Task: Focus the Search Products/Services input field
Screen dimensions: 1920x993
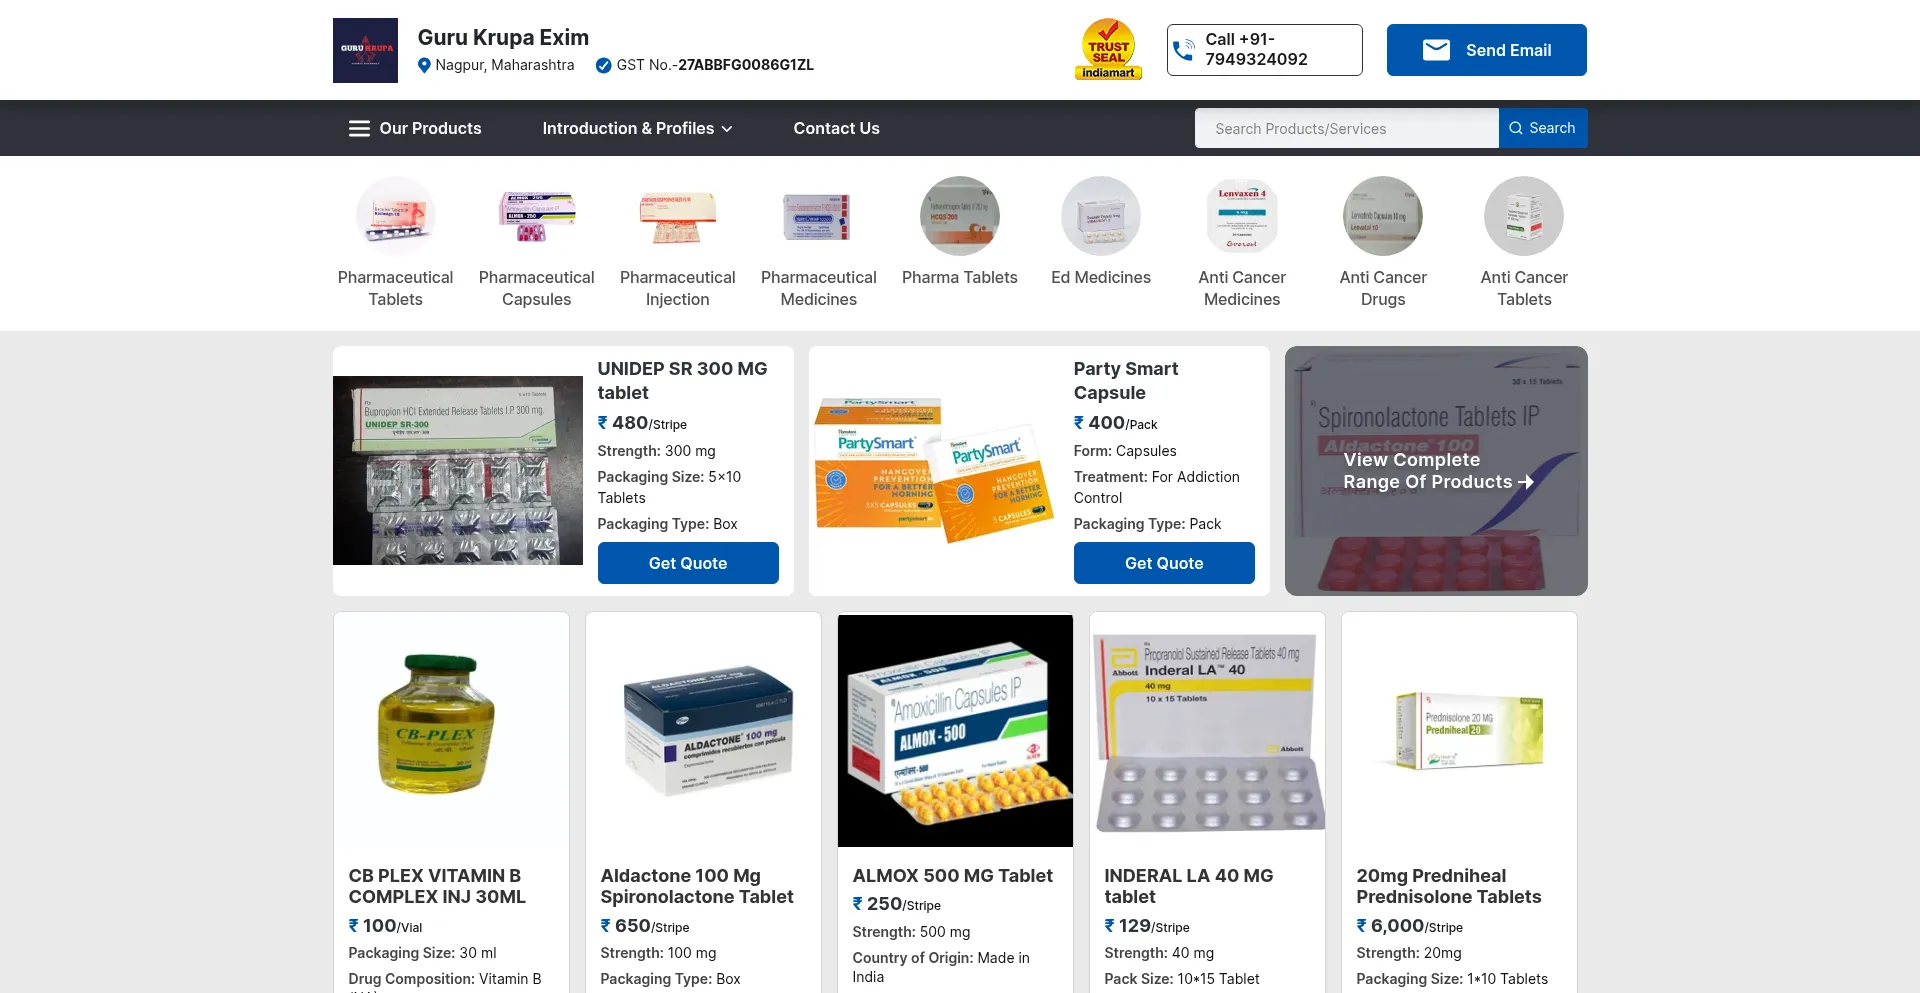Action: click(x=1347, y=128)
